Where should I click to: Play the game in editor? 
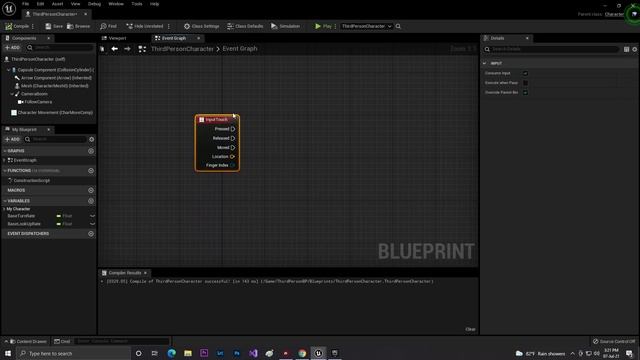tap(323, 26)
